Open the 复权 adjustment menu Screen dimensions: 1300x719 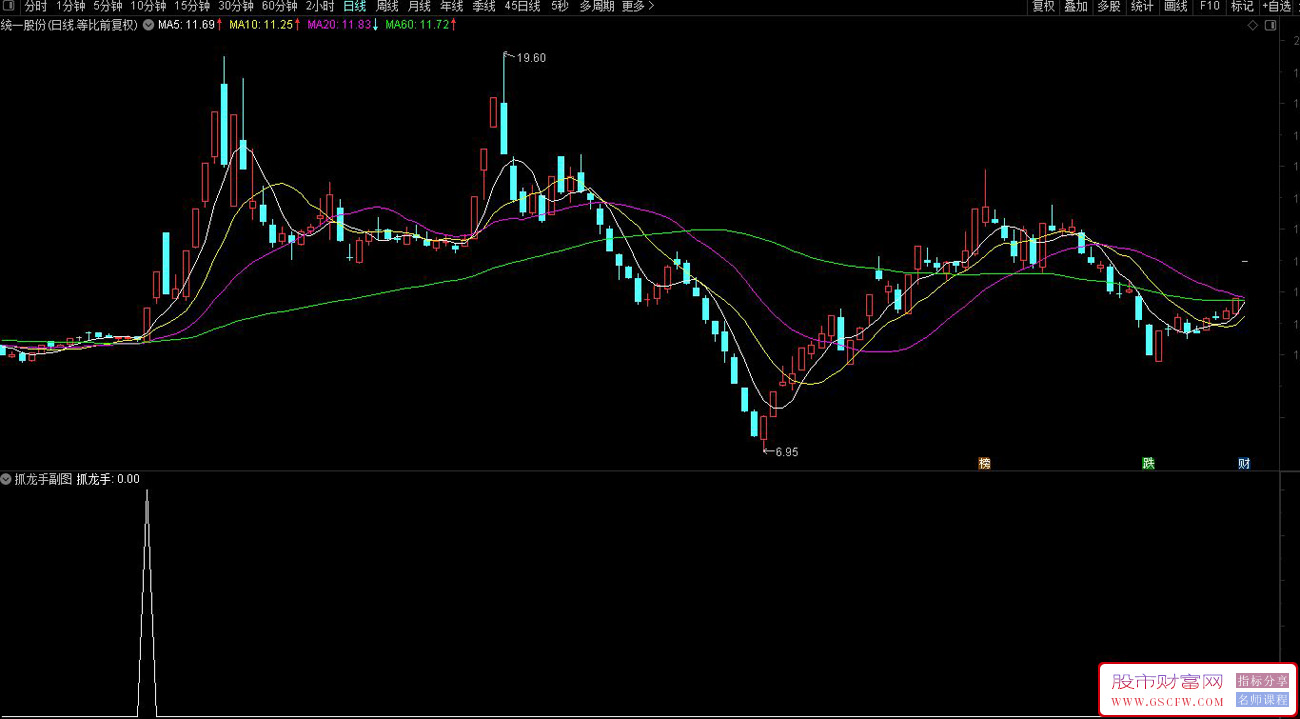[x=1044, y=6]
